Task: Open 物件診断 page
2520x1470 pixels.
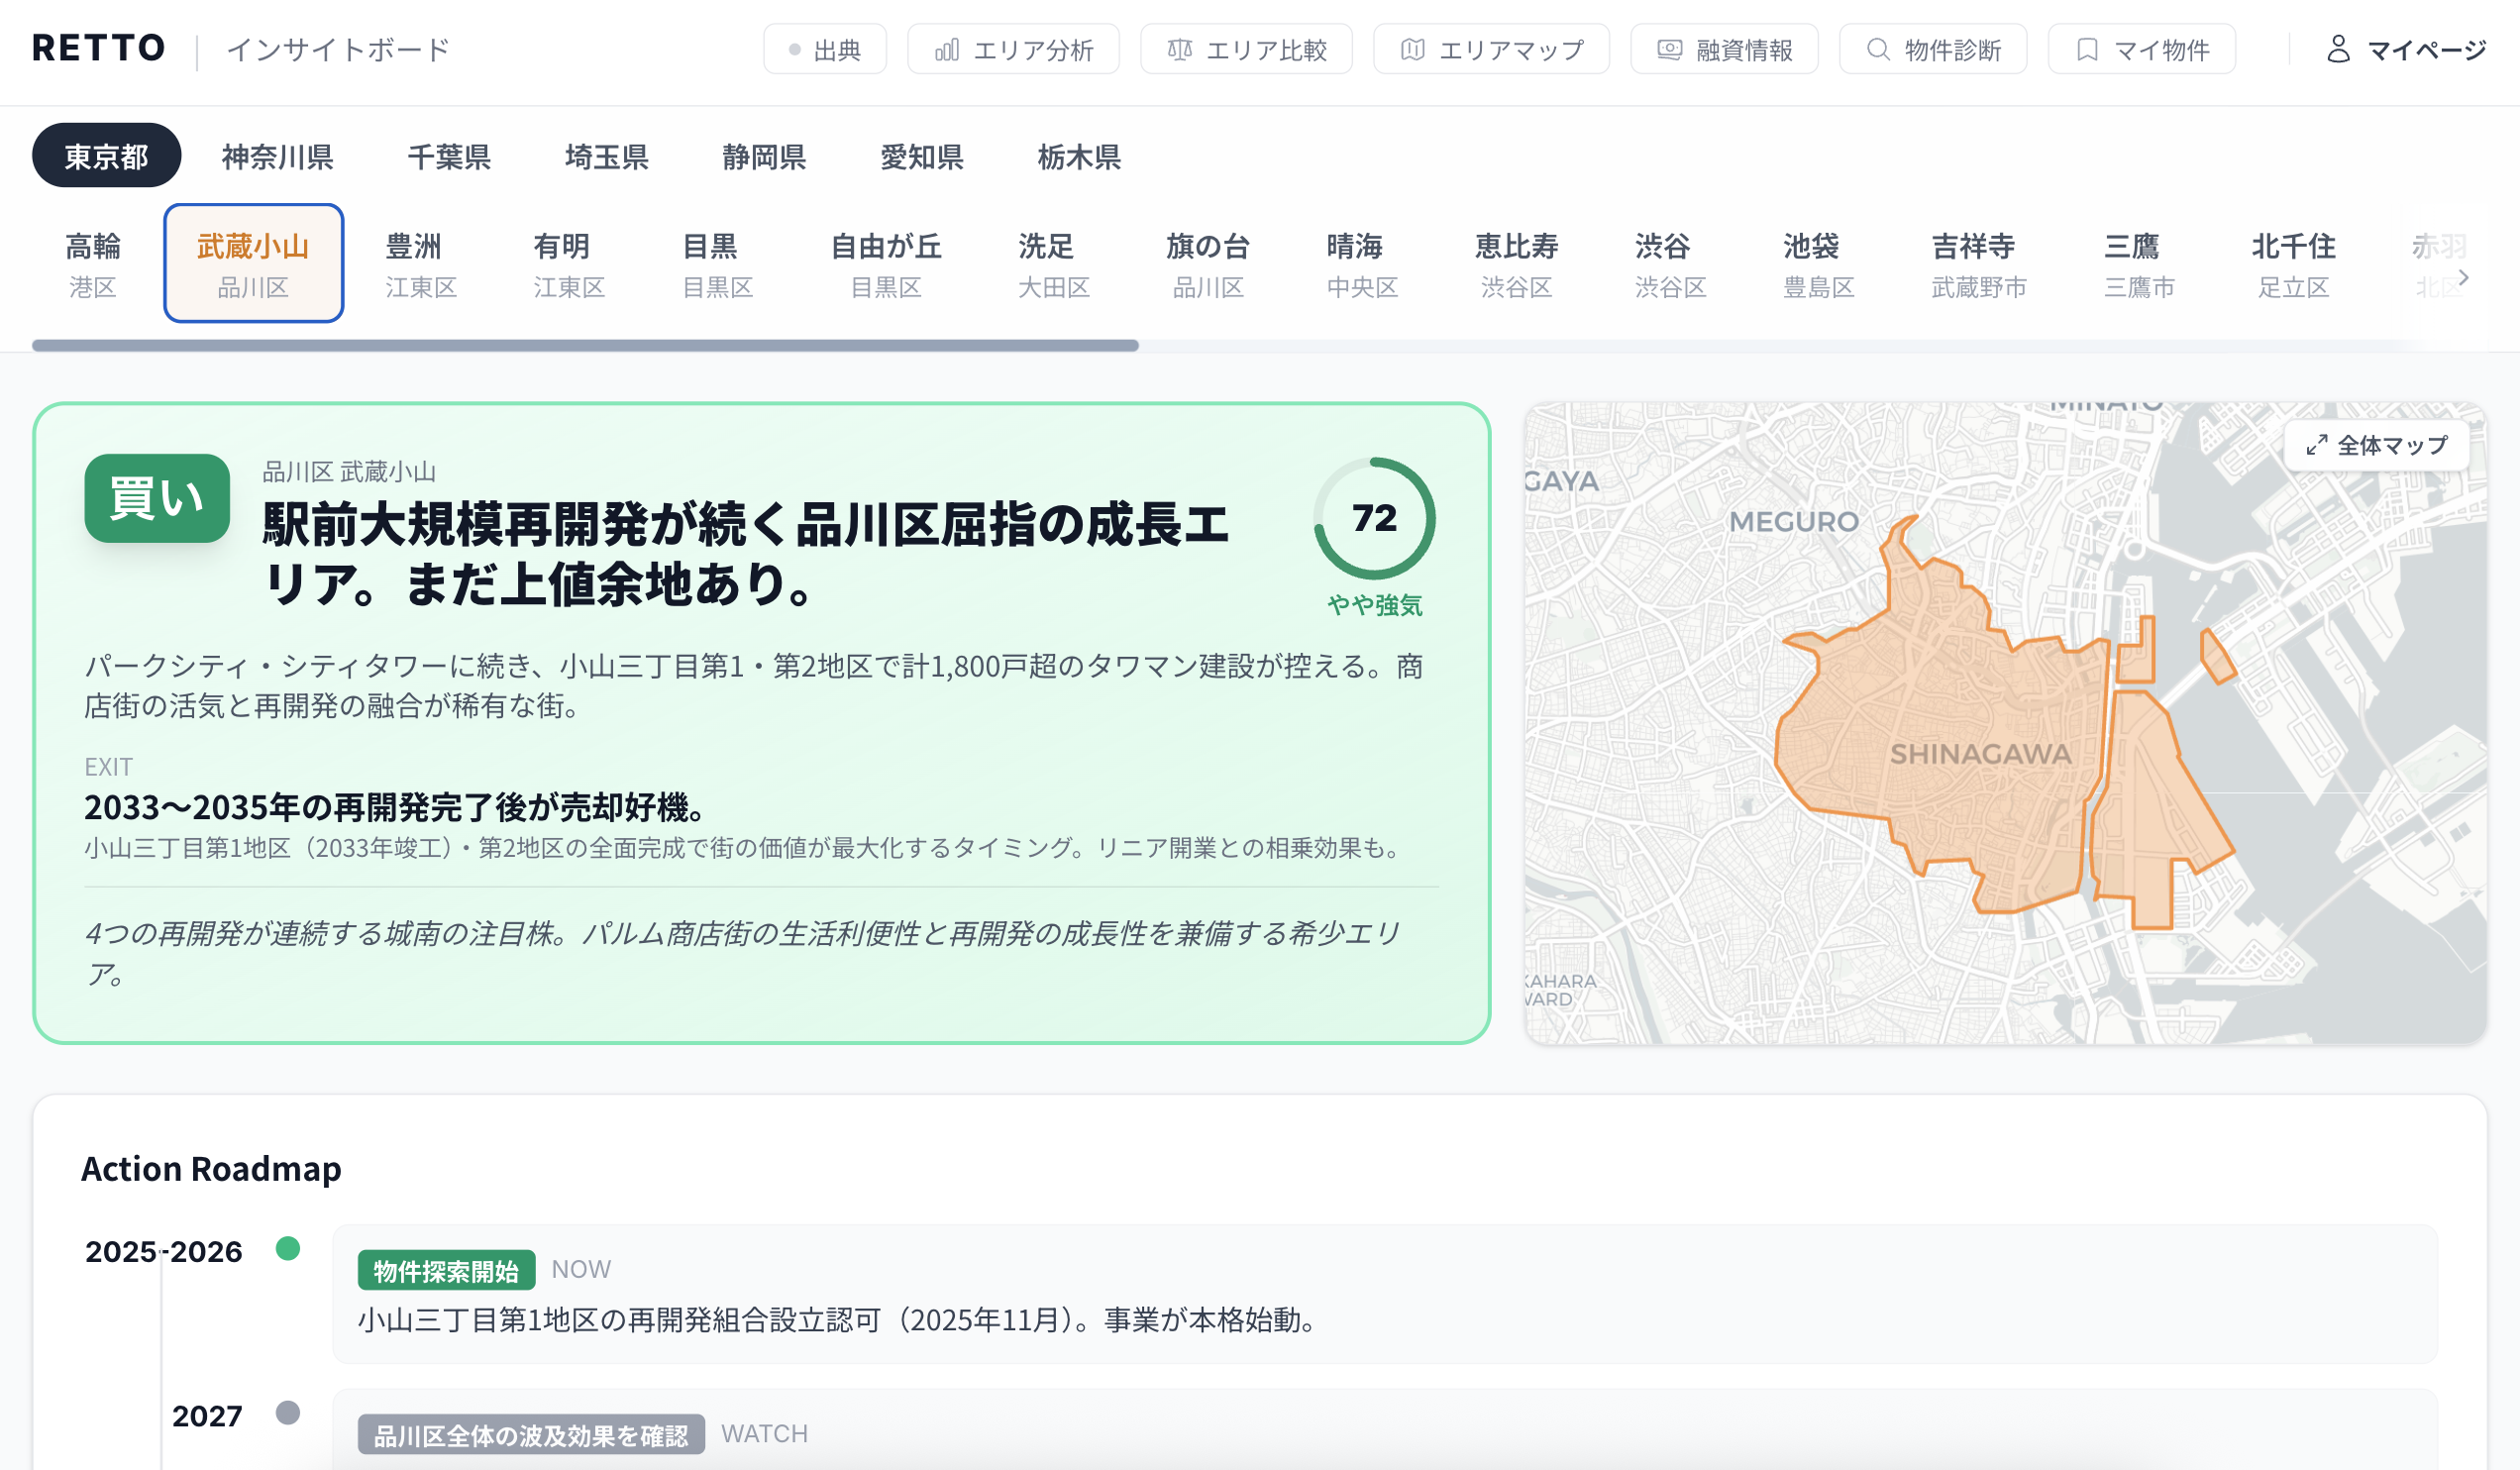Action: (1933, 49)
